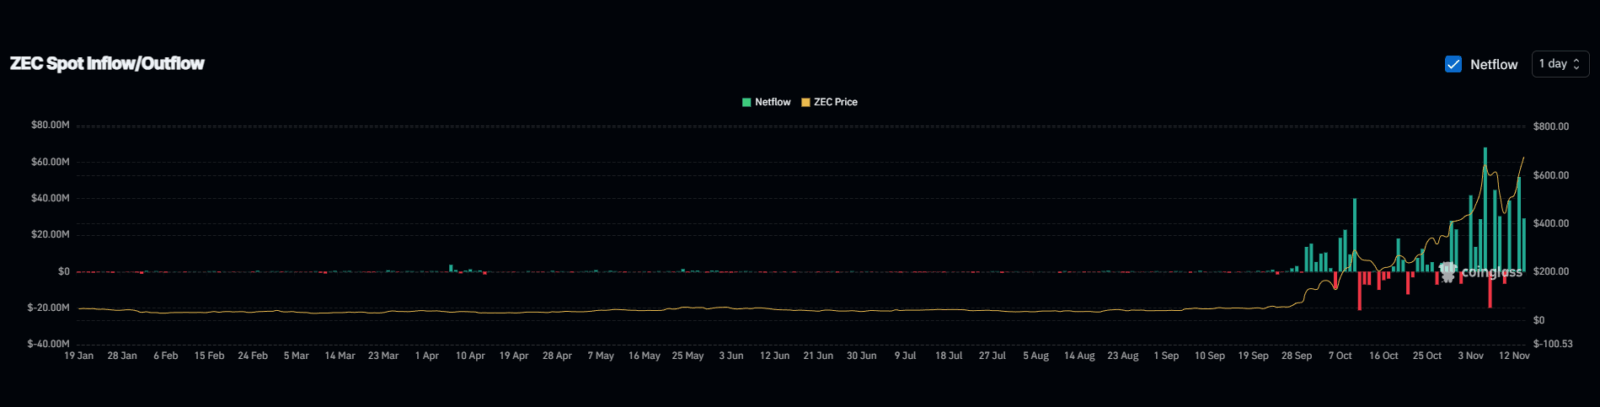Click the up-down arrows on interval selector

click(1577, 64)
